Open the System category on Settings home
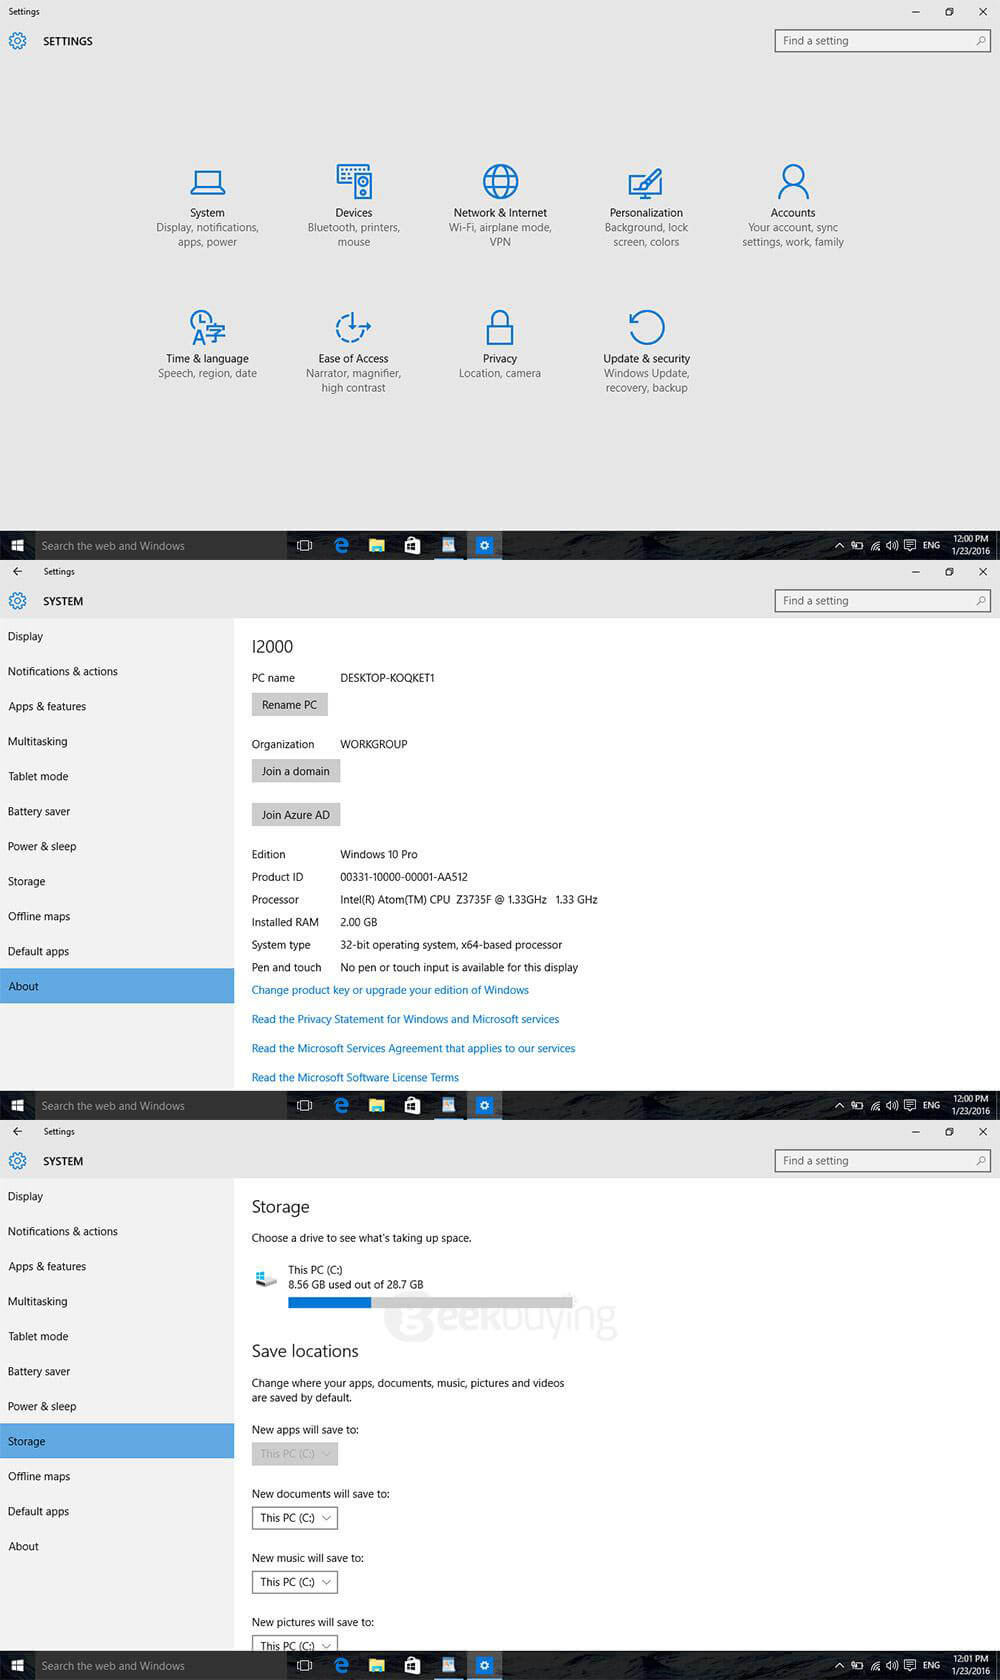The width and height of the screenshot is (1000, 1680). coord(207,207)
